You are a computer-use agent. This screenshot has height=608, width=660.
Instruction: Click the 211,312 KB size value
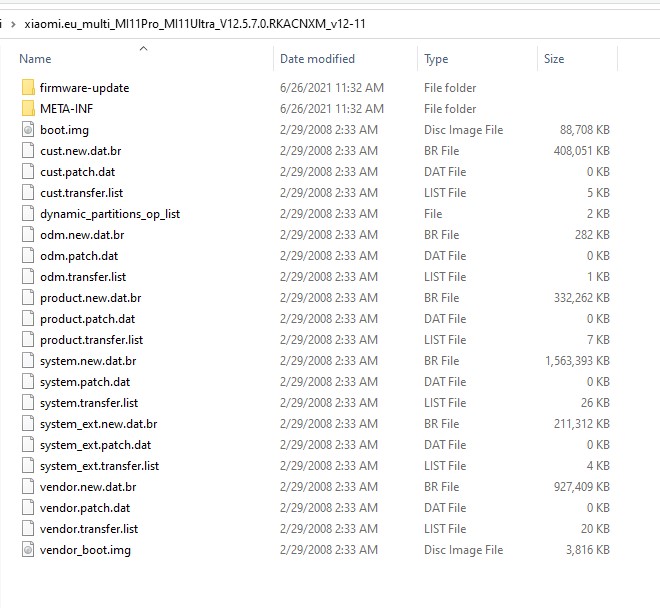tap(582, 424)
